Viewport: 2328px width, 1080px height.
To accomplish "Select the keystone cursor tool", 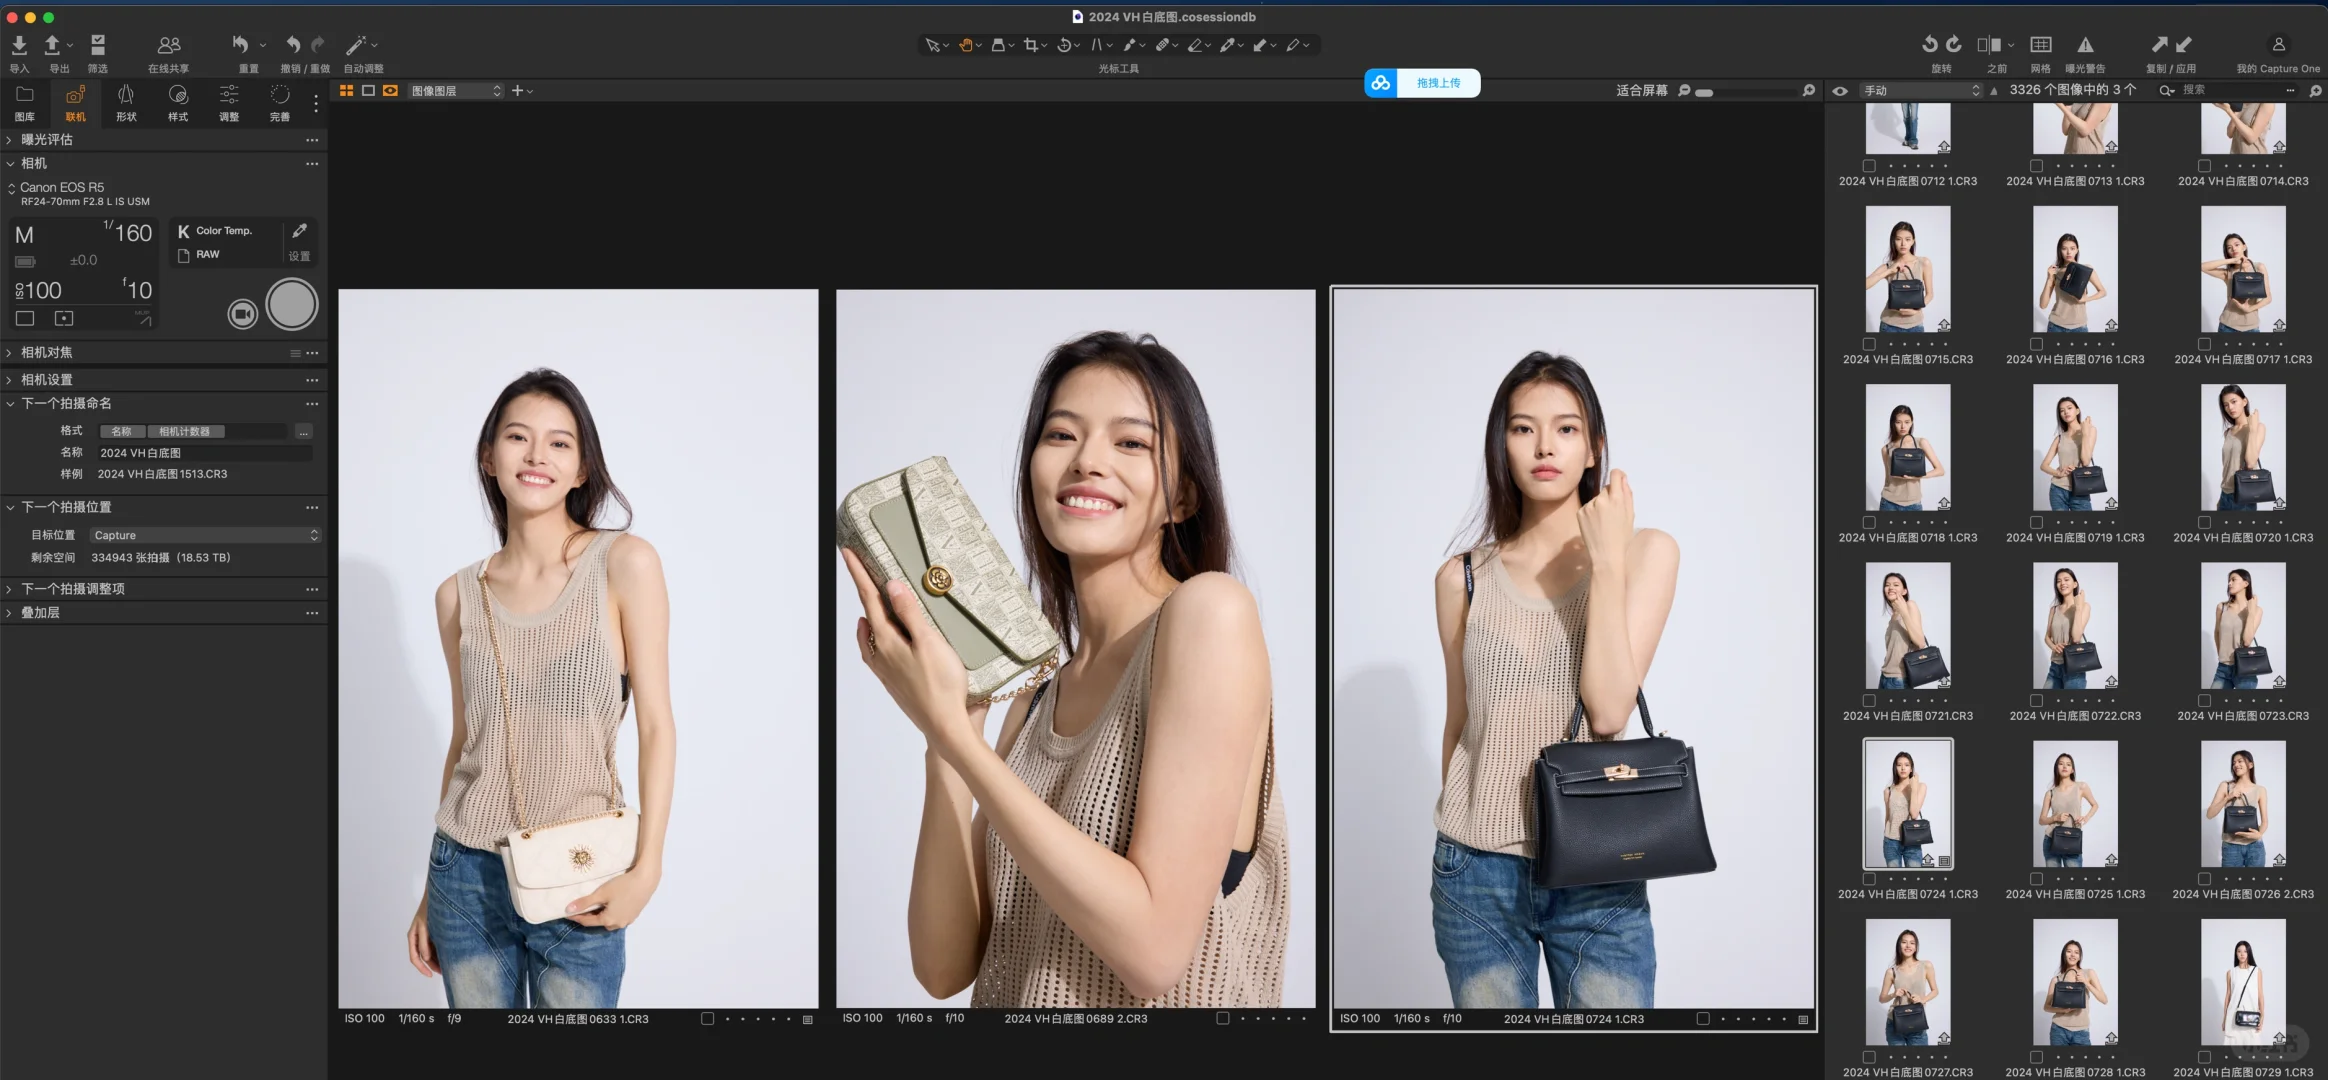I will click(x=1097, y=45).
